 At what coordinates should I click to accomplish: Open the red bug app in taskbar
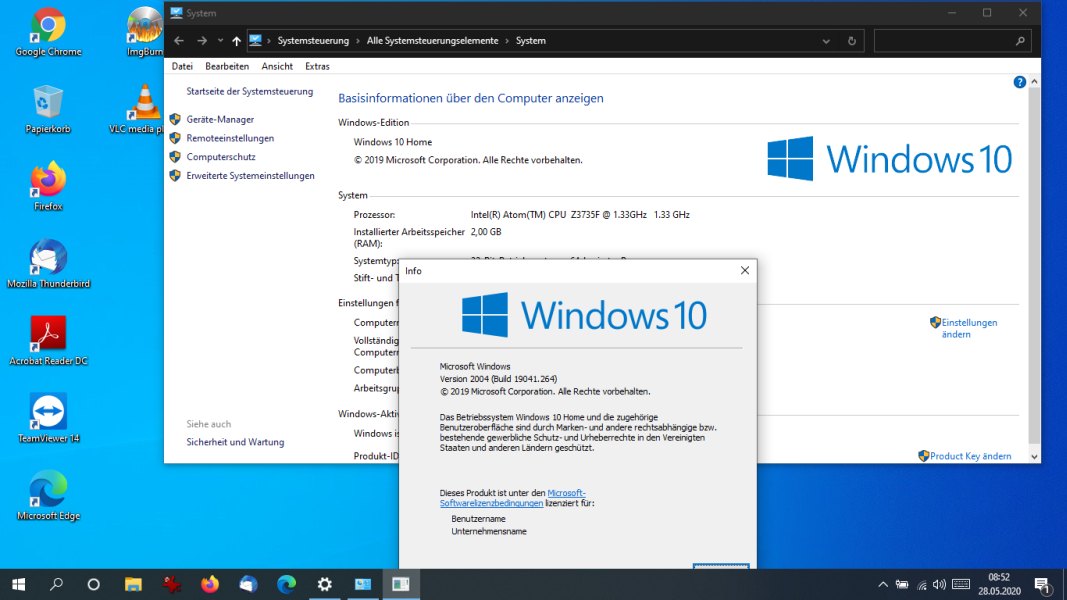171,584
